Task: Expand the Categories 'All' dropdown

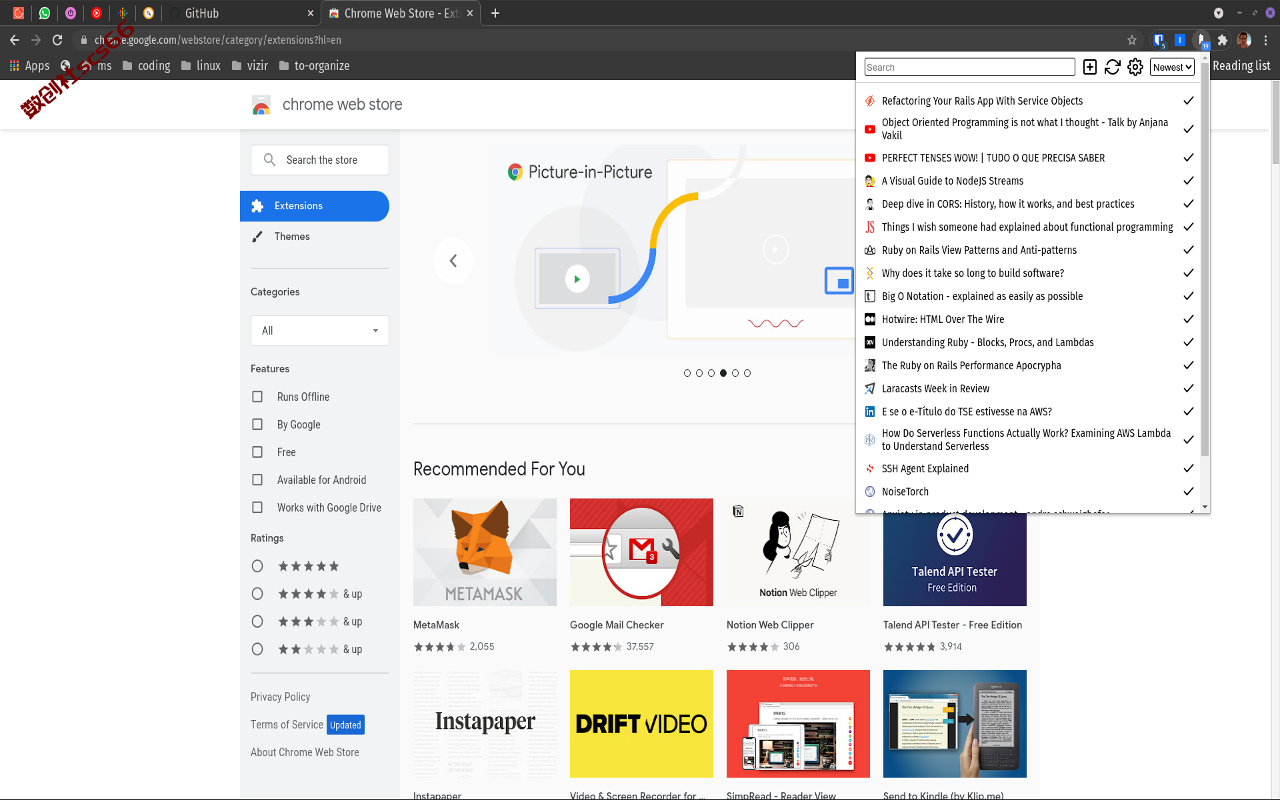Action: click(x=319, y=330)
